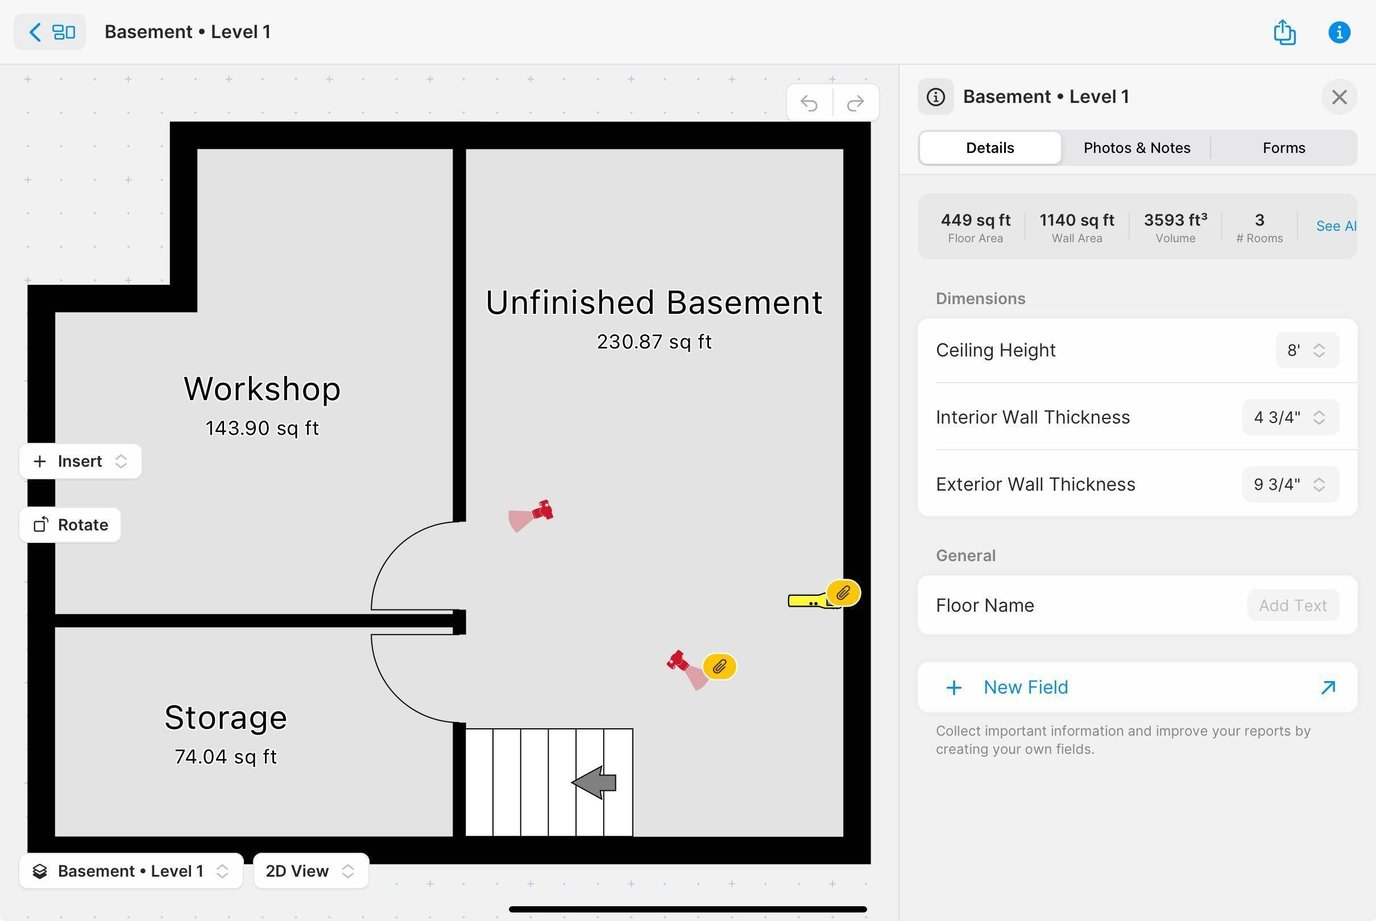This screenshot has width=1376, height=921.
Task: Open the Insert menu
Action: point(80,461)
